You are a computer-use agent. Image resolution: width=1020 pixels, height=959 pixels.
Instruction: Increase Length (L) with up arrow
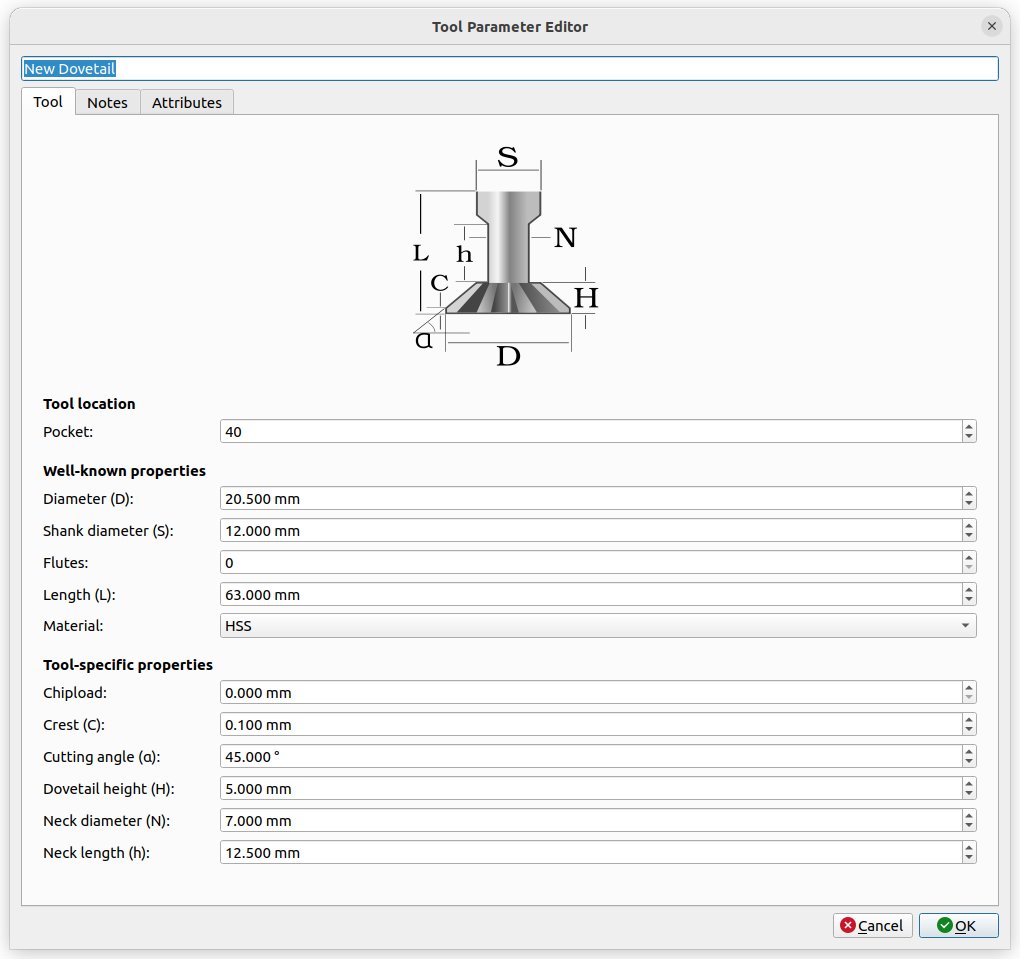click(969, 589)
